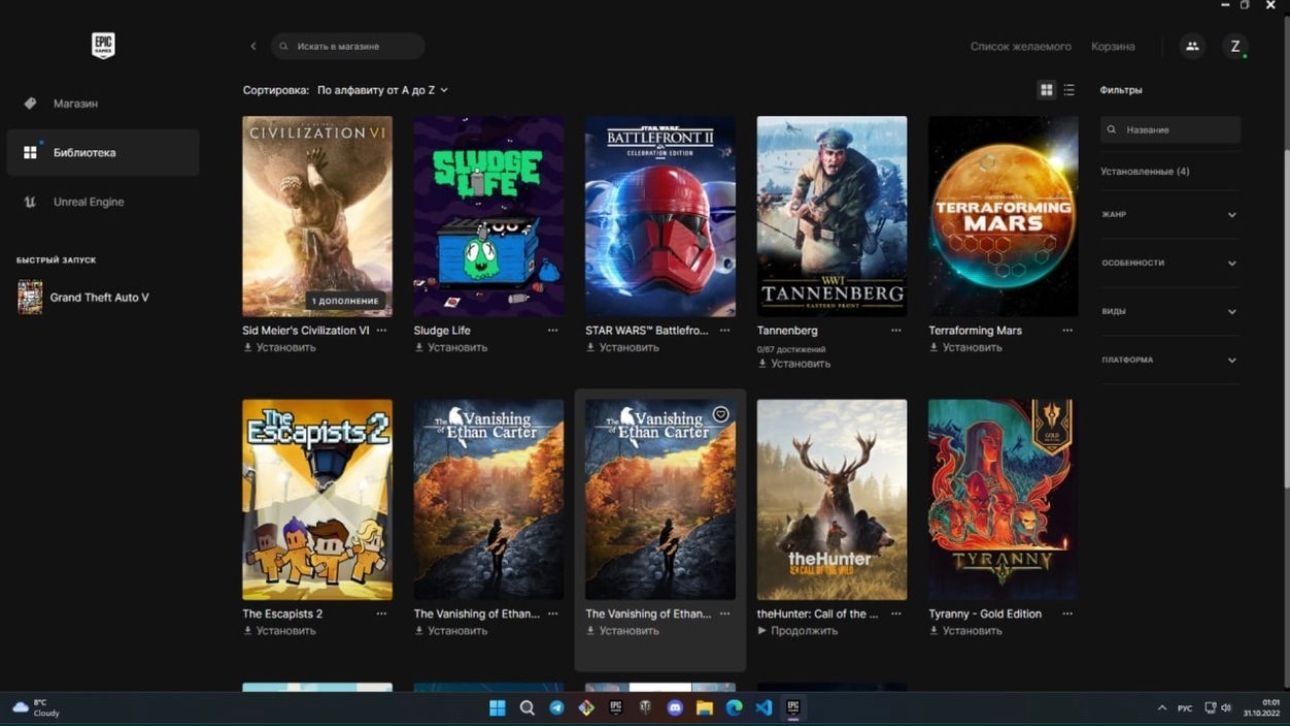Screen dimensions: 1290x726
Task: Click The Escapists 2 cover art
Action: coord(317,500)
